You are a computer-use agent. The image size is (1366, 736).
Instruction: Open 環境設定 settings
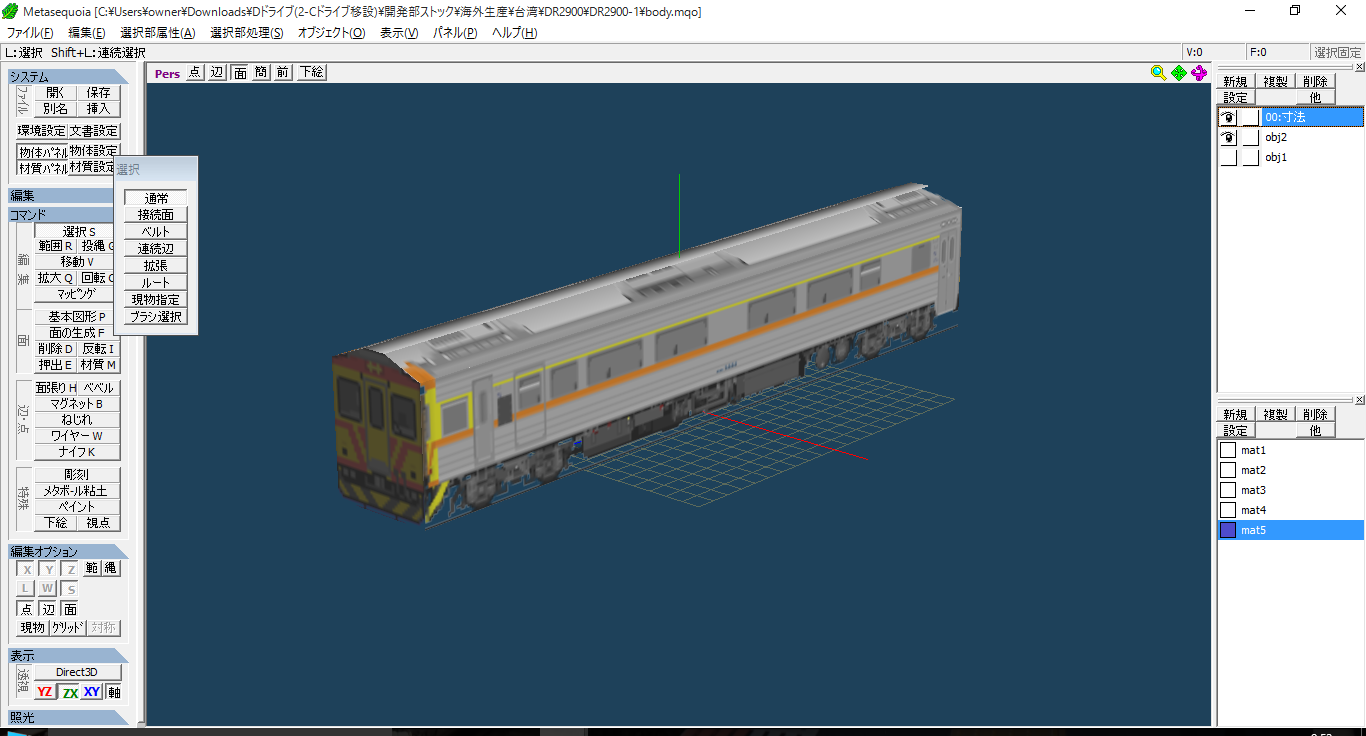[42, 131]
